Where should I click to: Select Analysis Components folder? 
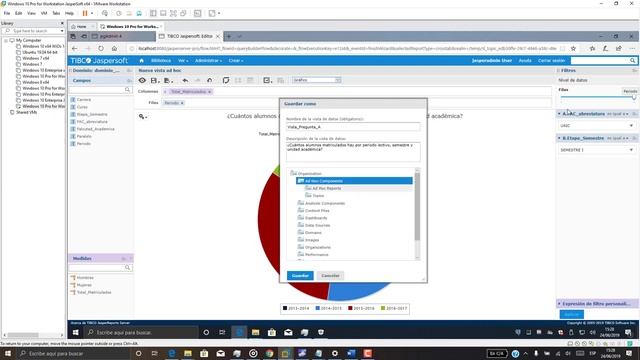[x=325, y=203]
